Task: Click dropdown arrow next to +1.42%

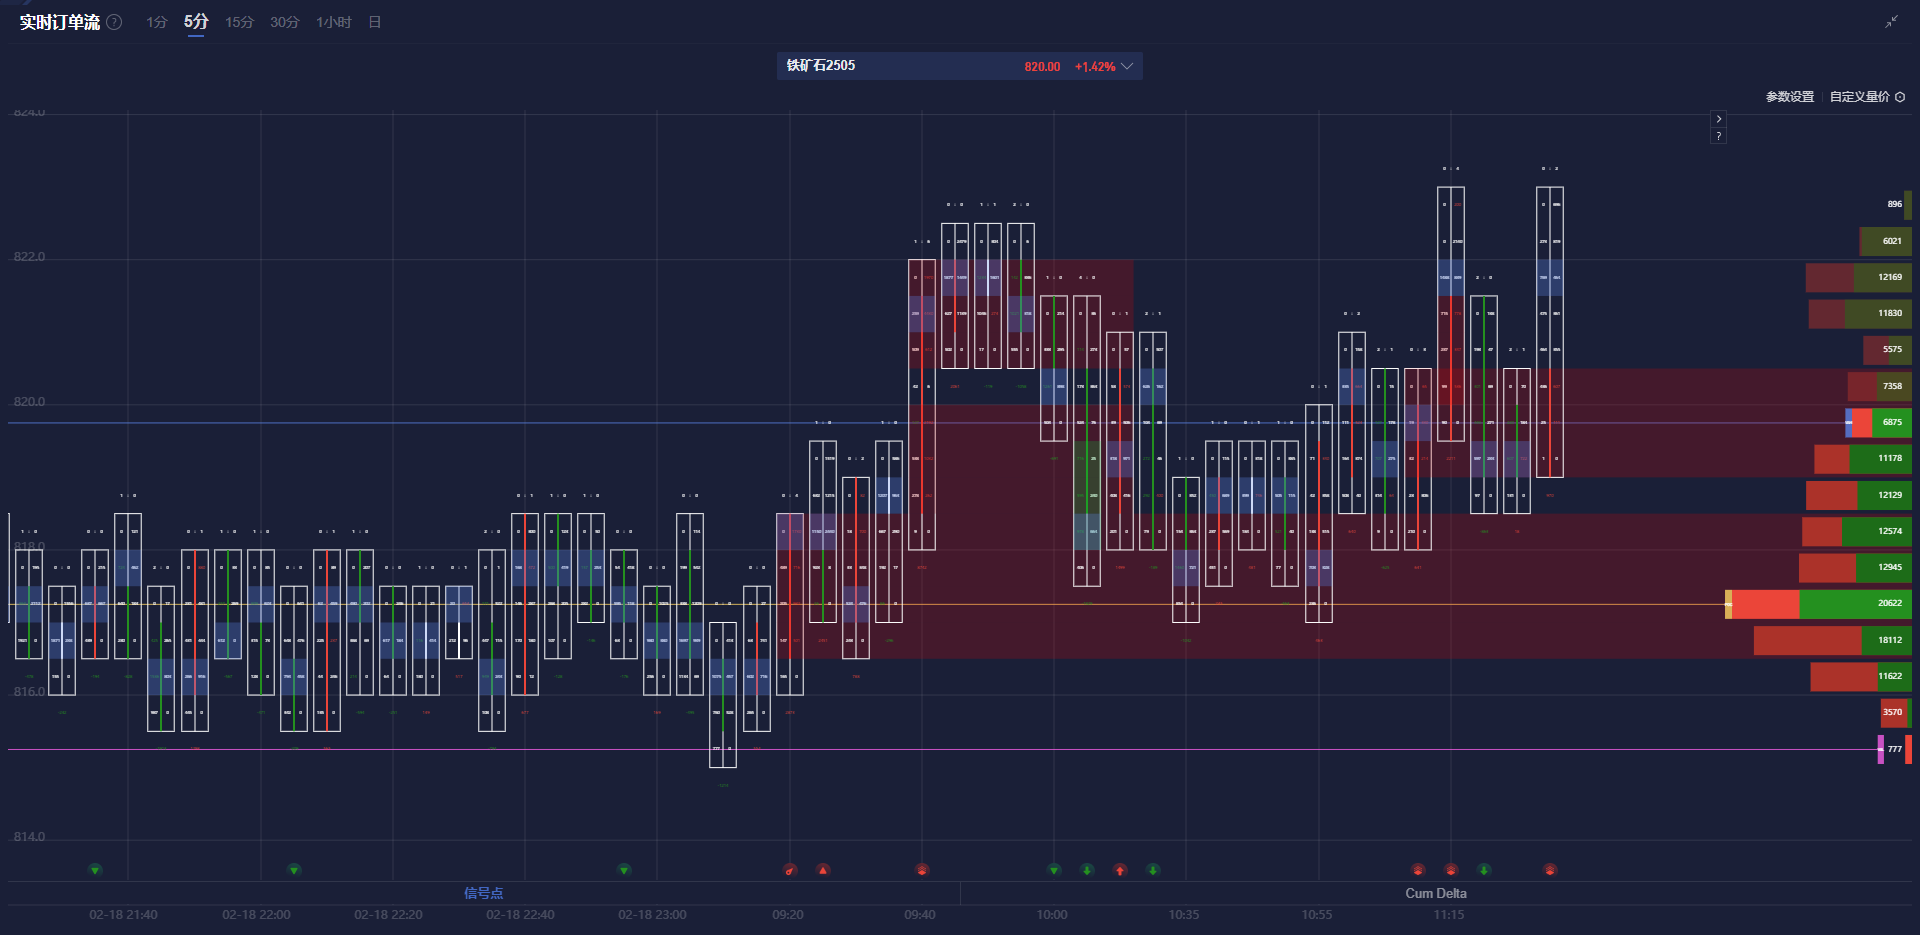Action: pyautogui.click(x=1127, y=66)
